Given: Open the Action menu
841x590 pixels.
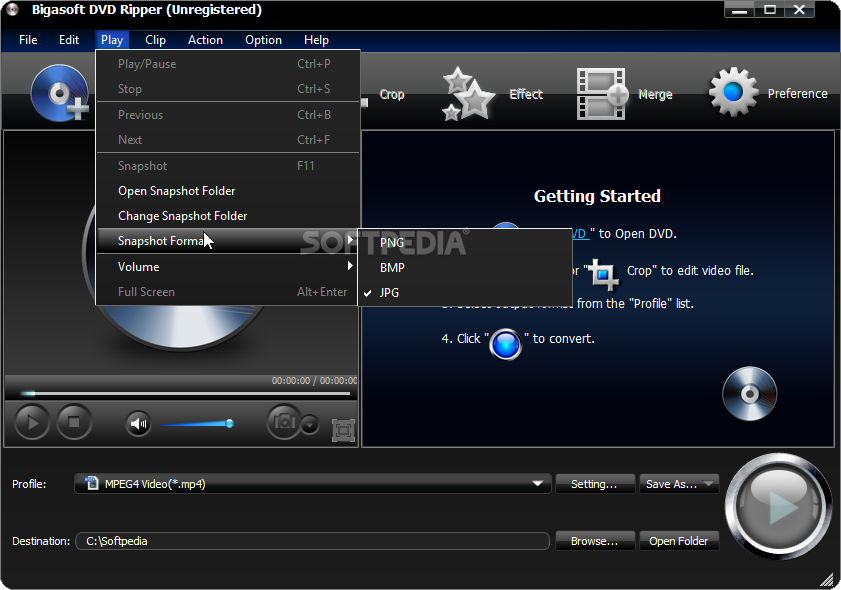Looking at the screenshot, I should [205, 40].
